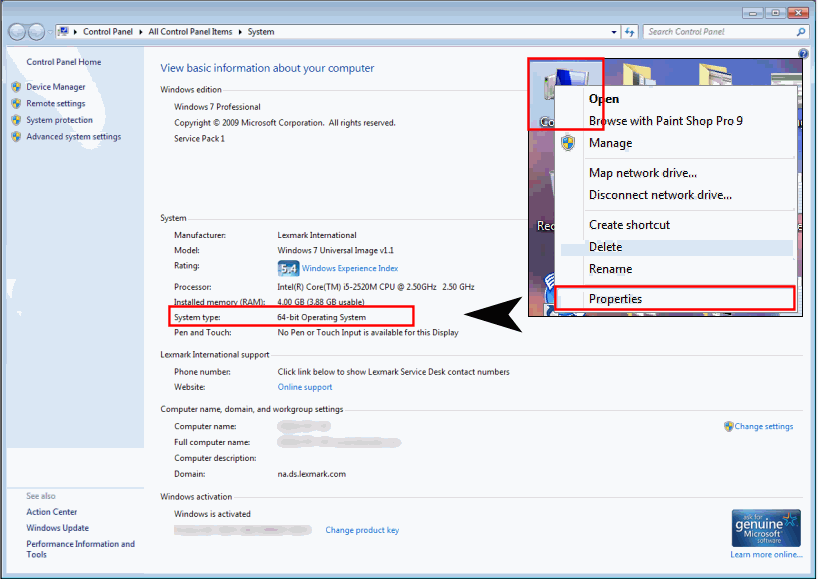The image size is (818, 579).
Task: Open Windows Experience Index link
Action: pos(350,268)
